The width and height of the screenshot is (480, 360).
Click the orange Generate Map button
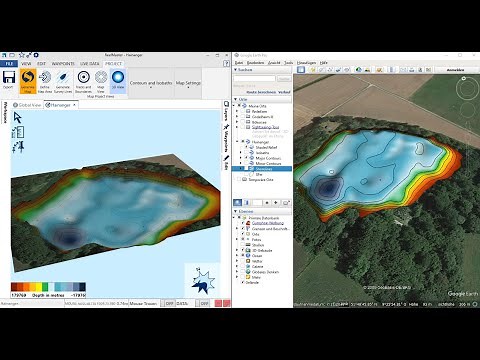pos(28,81)
